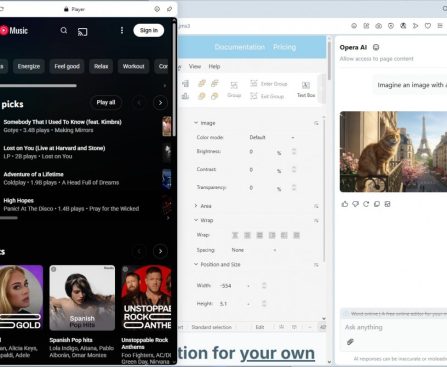Click the Contrast value stepper
Image resolution: width=447 pixels, height=367 pixels.
pyautogui.click(x=294, y=170)
